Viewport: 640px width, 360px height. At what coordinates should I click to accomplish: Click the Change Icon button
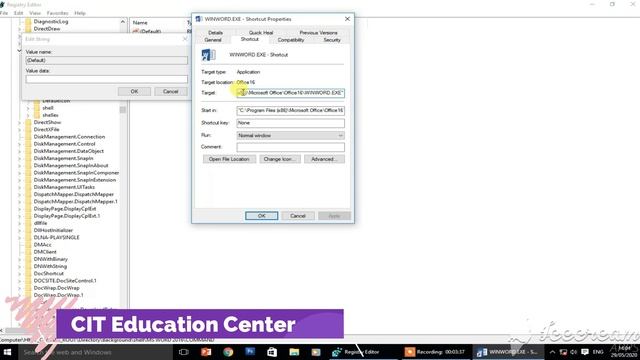tap(280, 159)
